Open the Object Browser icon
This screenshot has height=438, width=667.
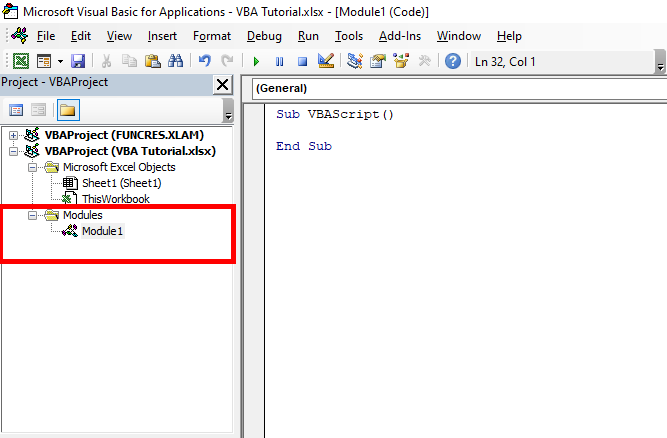click(401, 61)
